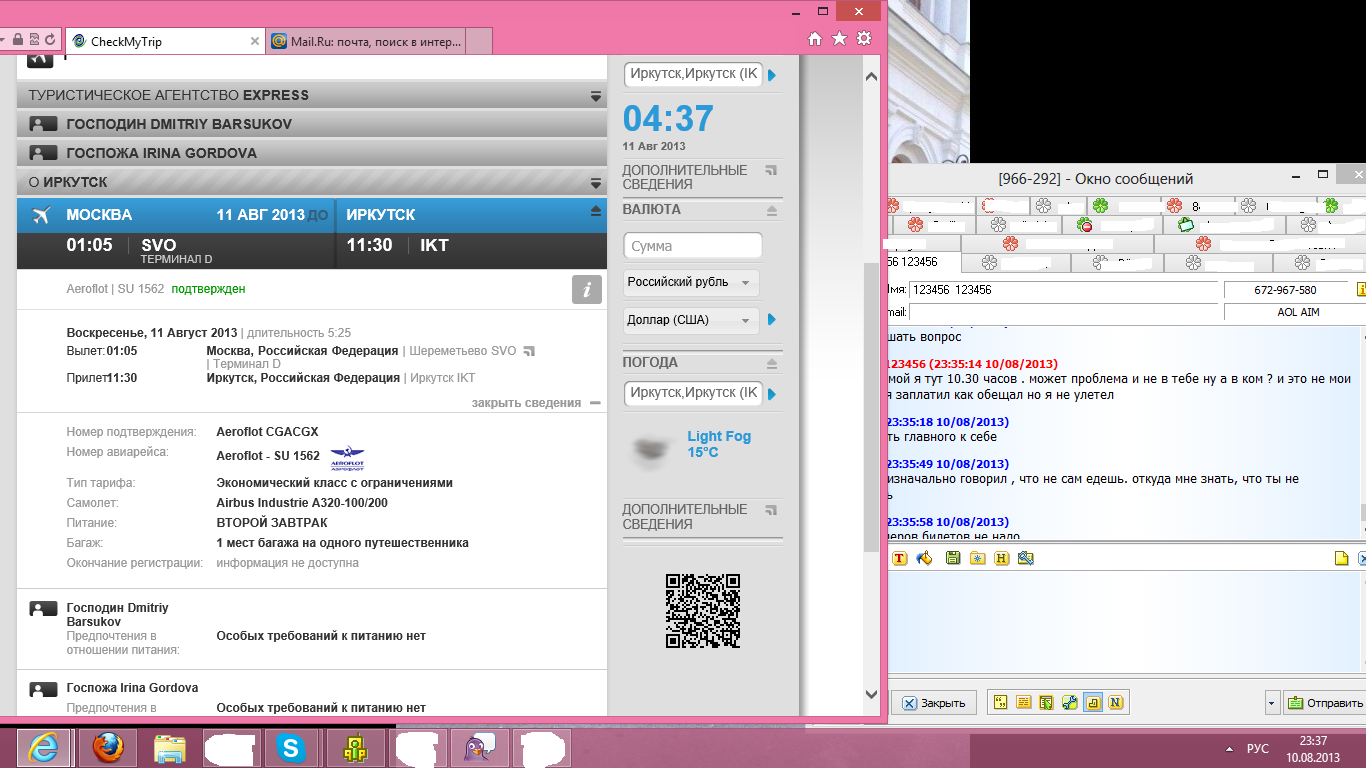Screen dimensions: 1366x768
Task: Open the Российский рубль currency dropdown
Action: [691, 283]
